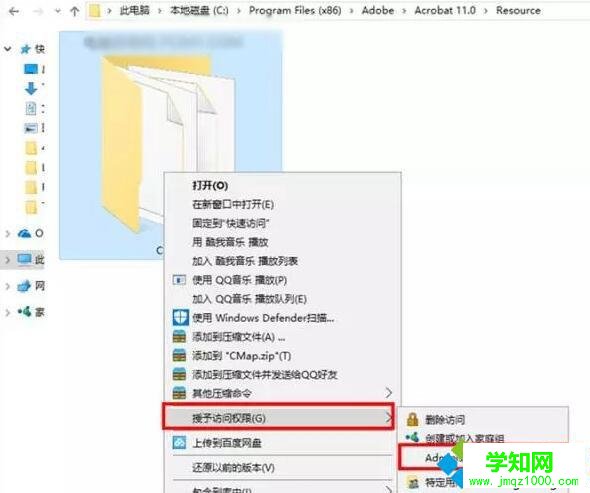Screen dimensions: 590x493
Task: Select This PC monitor icon in sidebar
Action: [24, 259]
